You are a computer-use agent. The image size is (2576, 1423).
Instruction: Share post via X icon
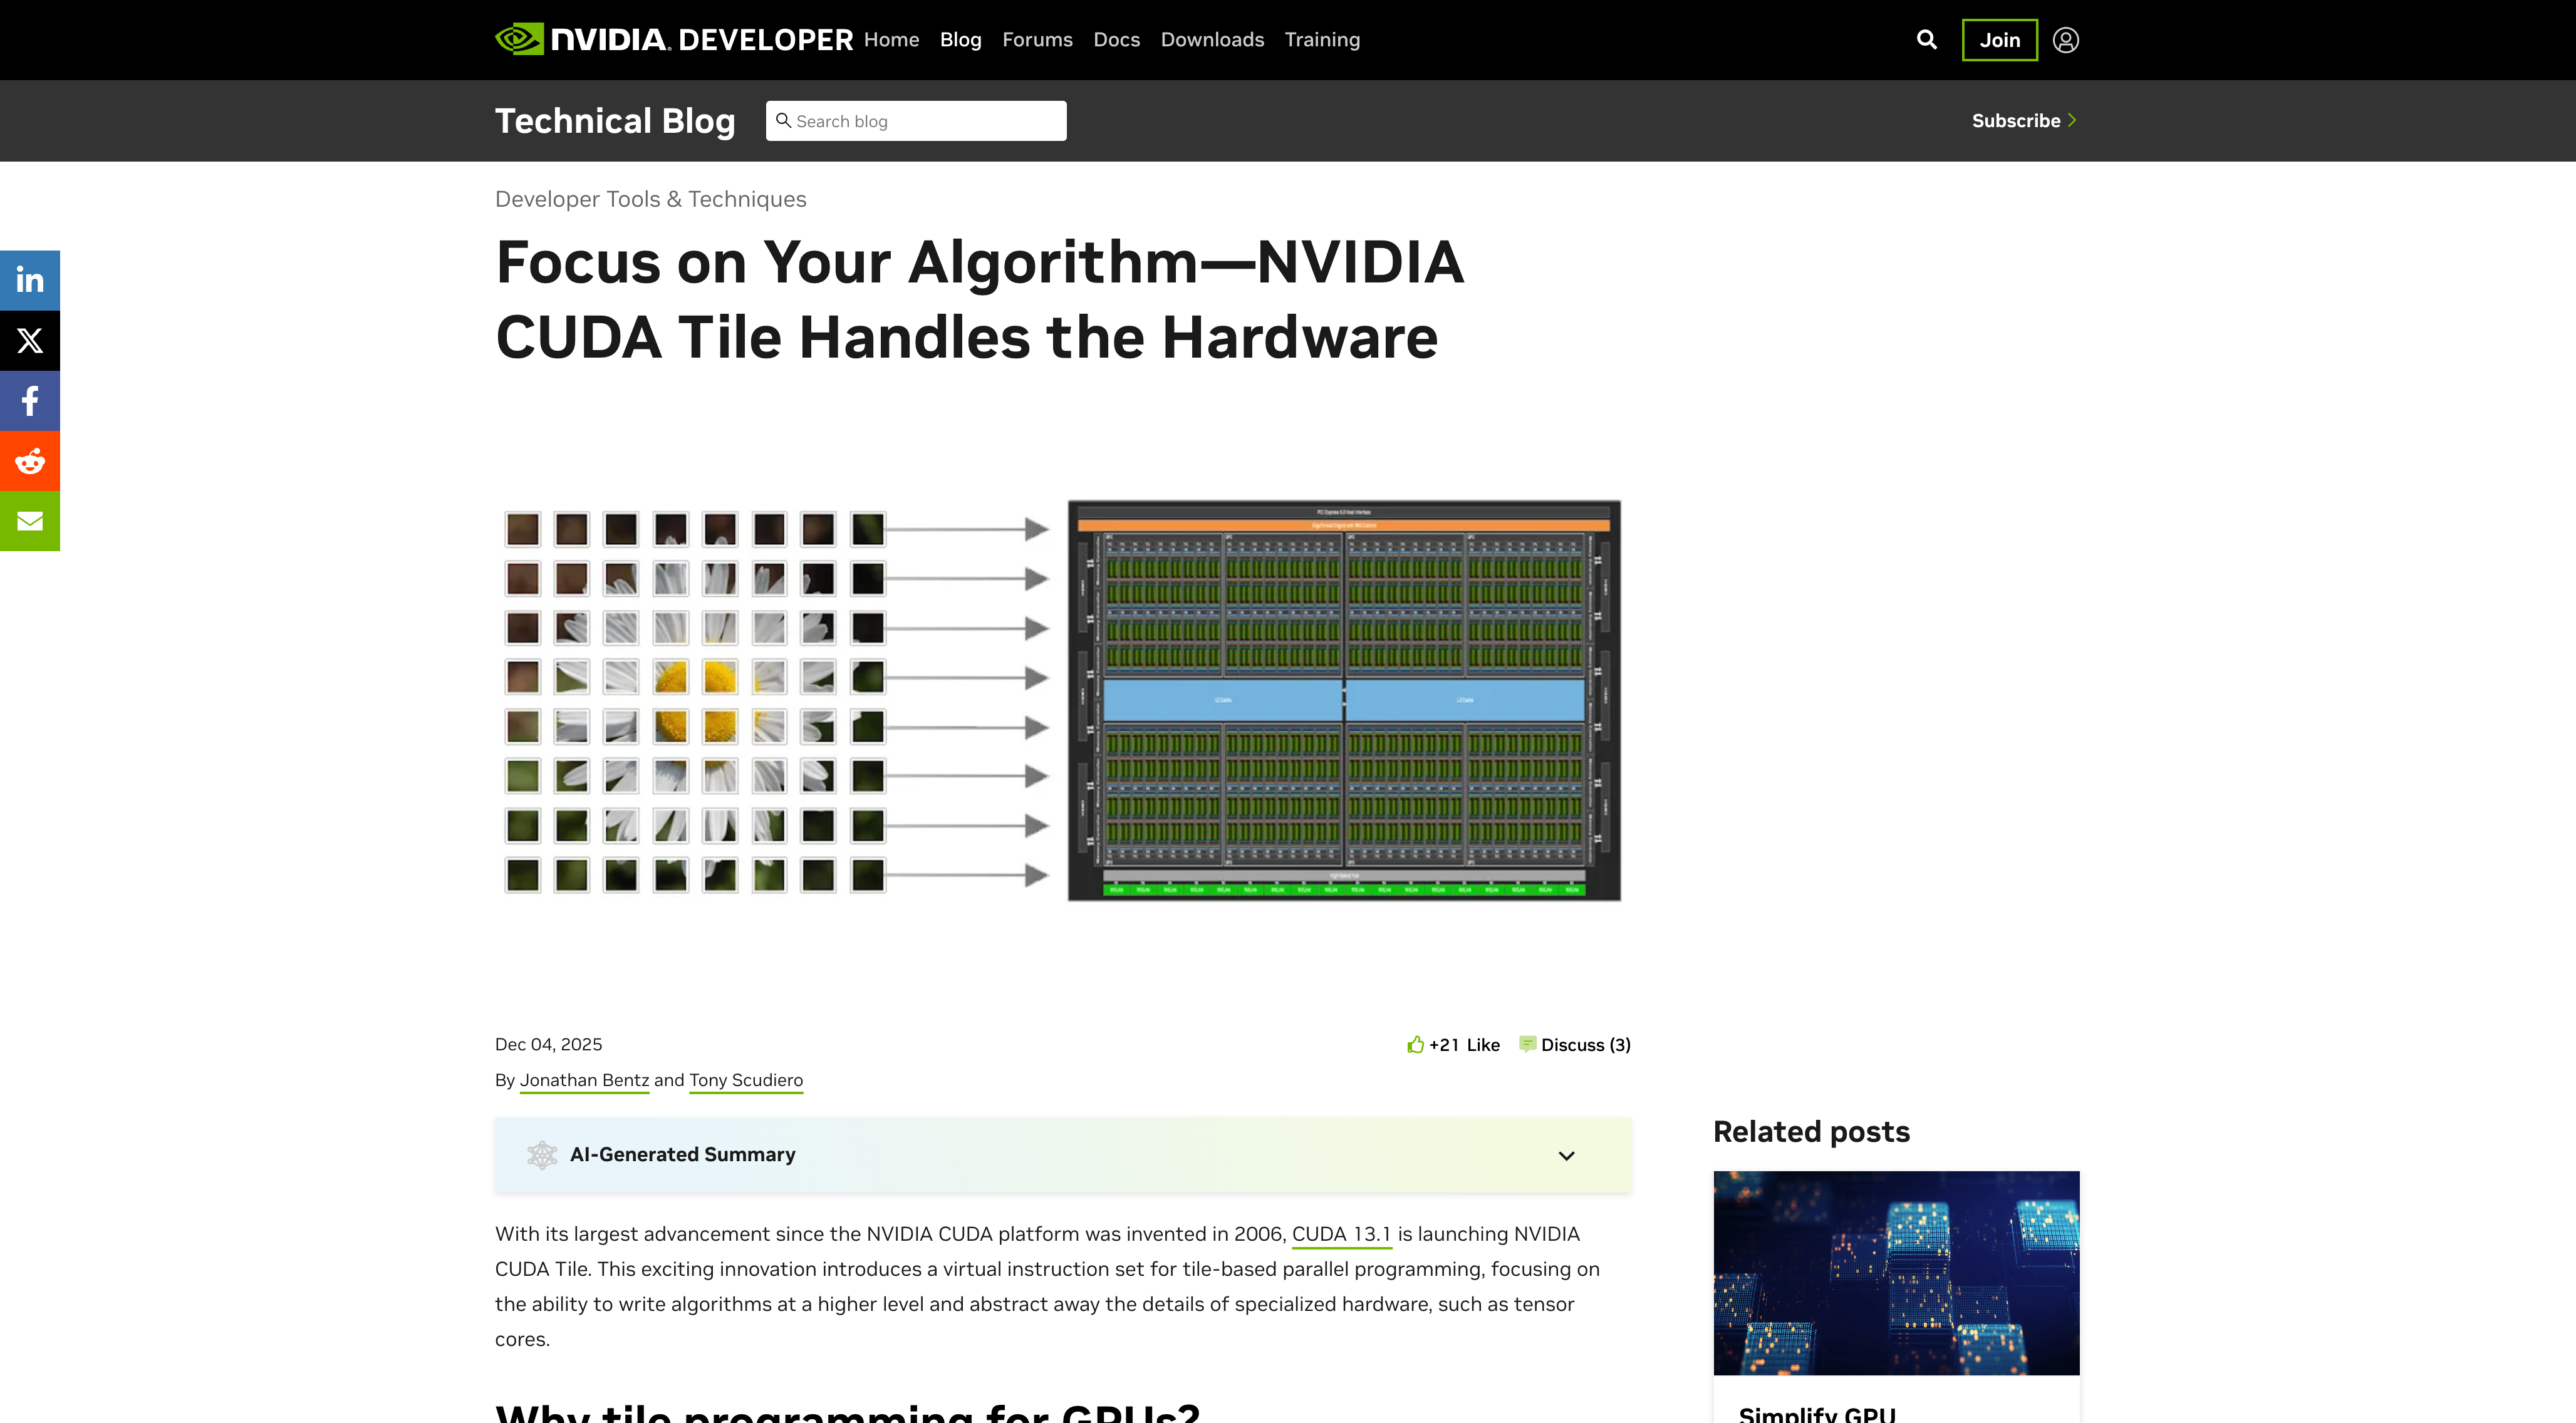coord(30,341)
